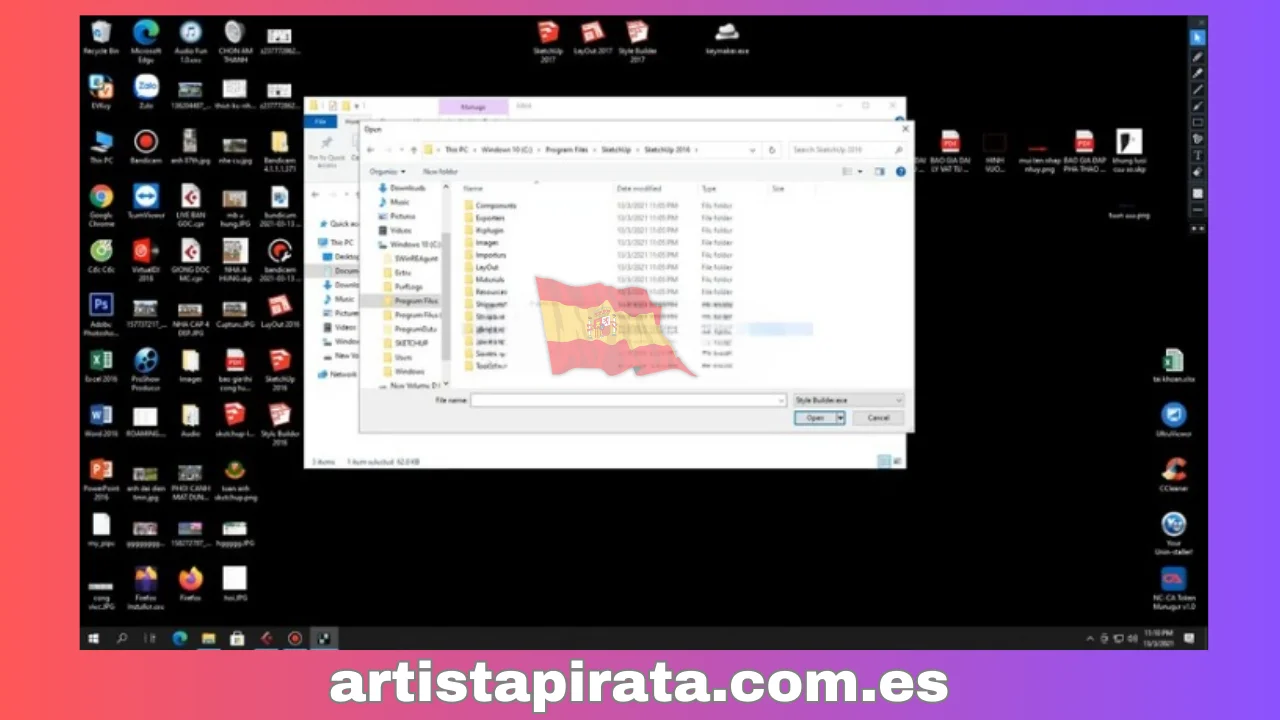Screen dimensions: 1280x720
Task: Launch the TeamViewer desktop shortcut
Action: coord(146,202)
